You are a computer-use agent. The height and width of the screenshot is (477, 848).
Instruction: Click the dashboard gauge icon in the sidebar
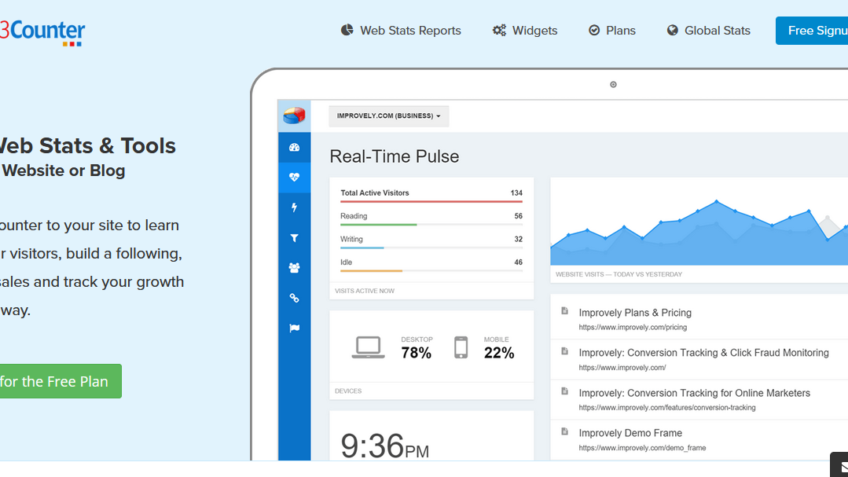tap(294, 147)
